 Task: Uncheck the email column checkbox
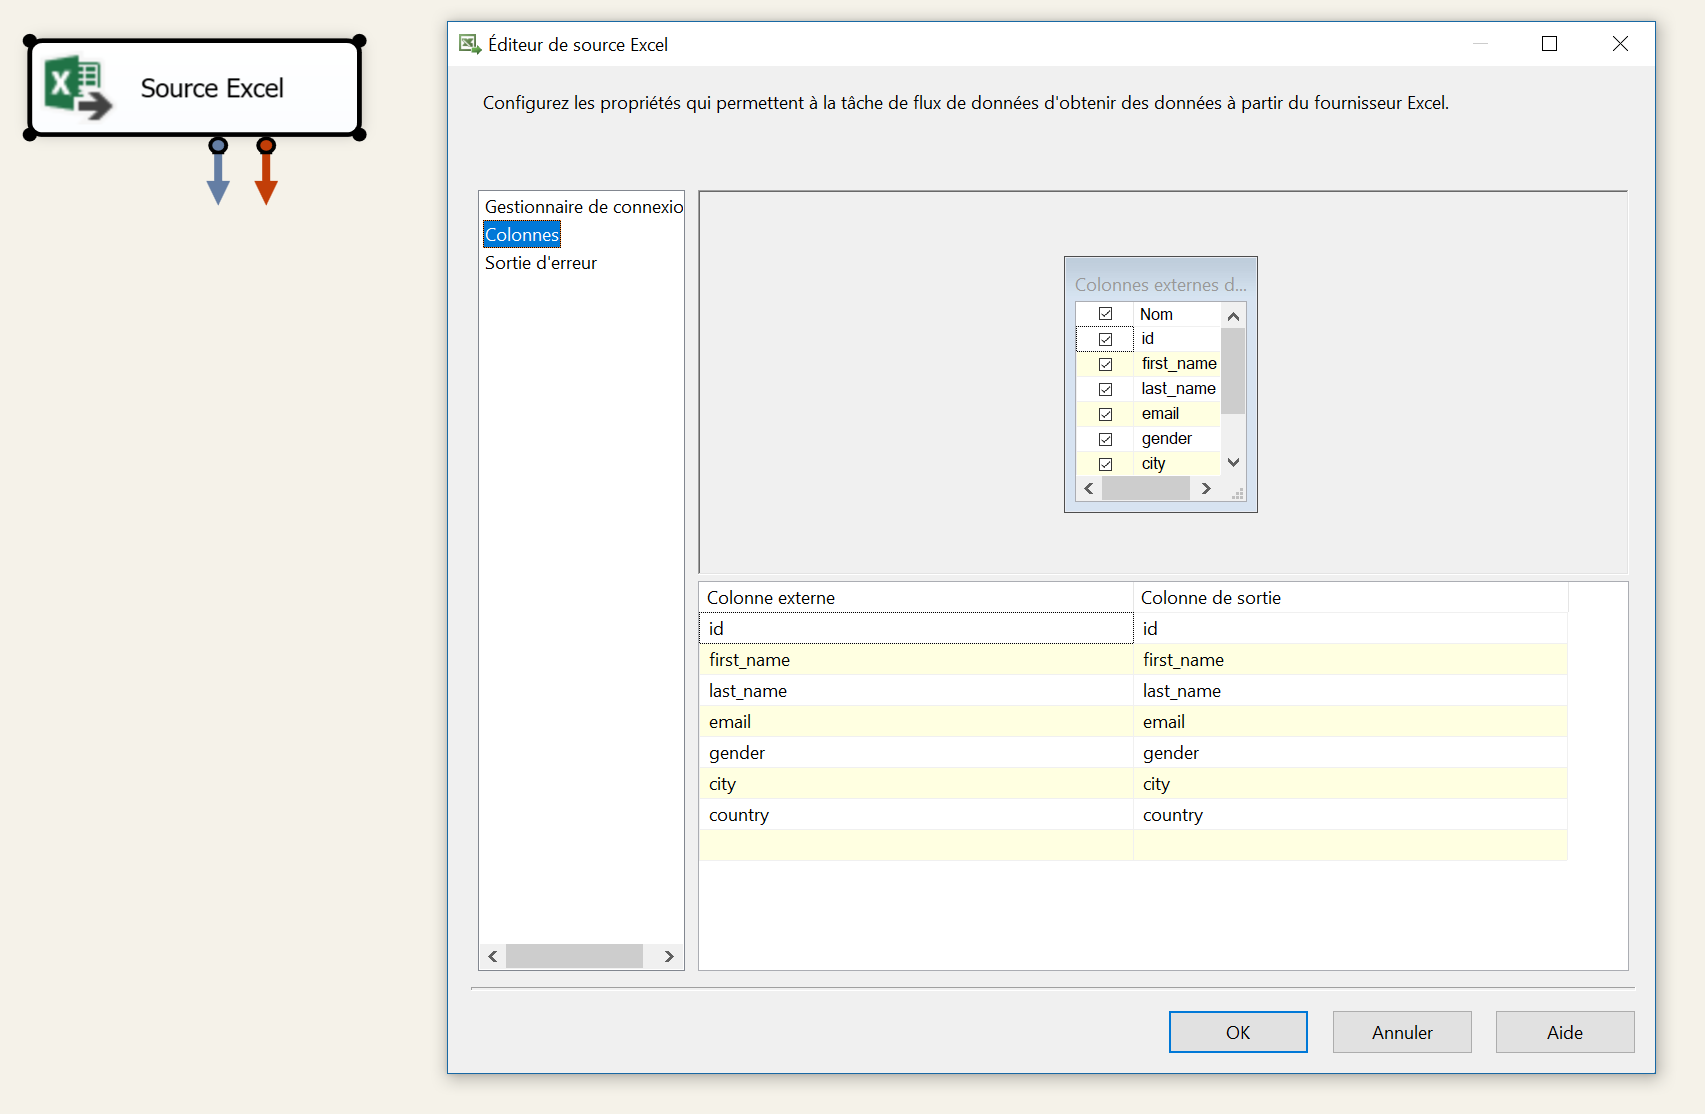(x=1105, y=414)
